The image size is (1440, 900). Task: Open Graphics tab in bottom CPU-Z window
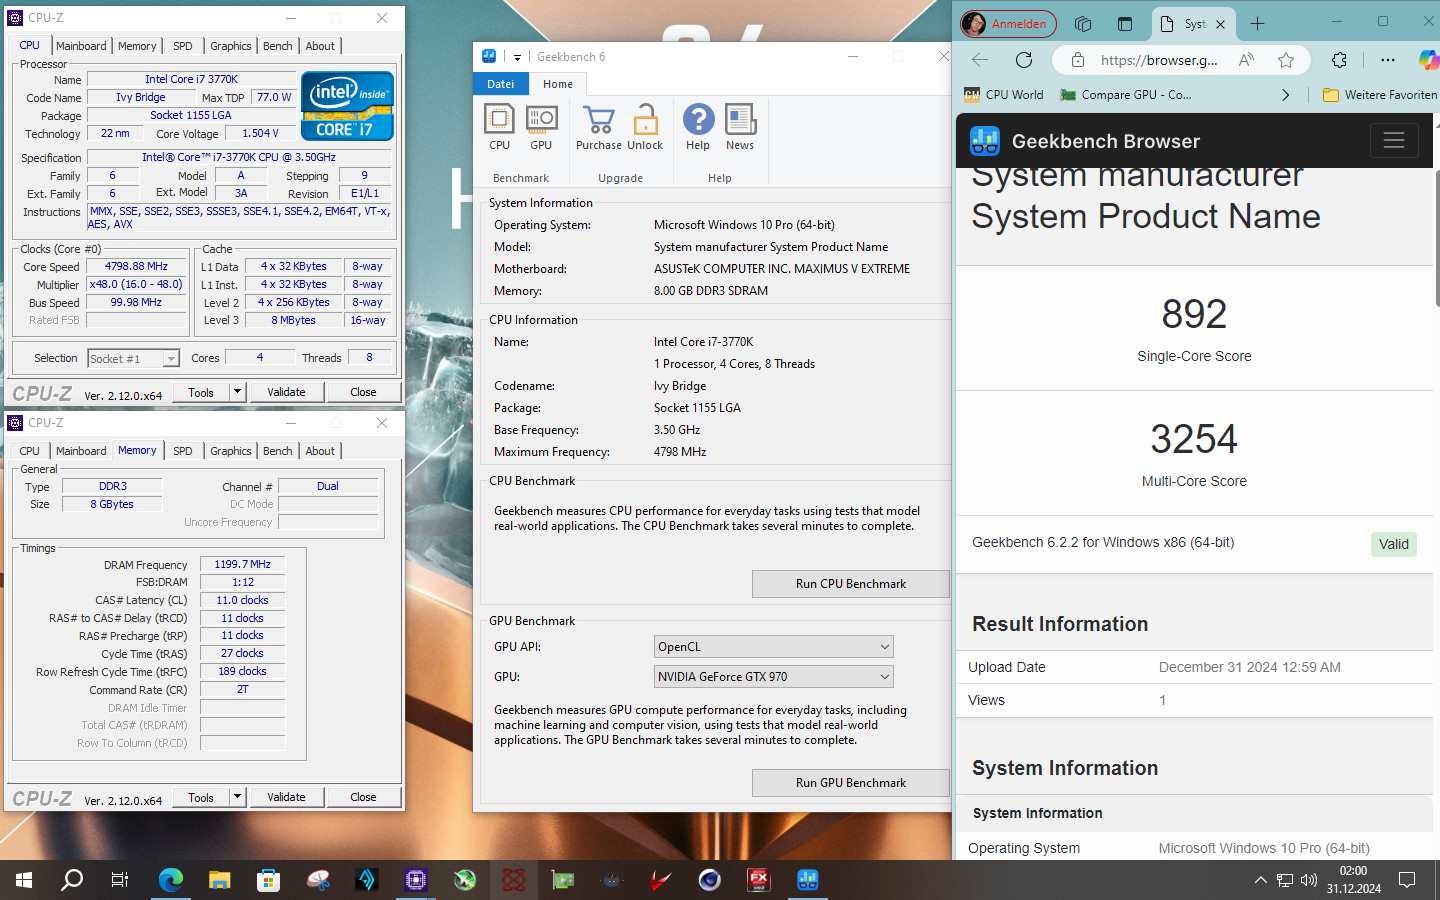tap(231, 451)
